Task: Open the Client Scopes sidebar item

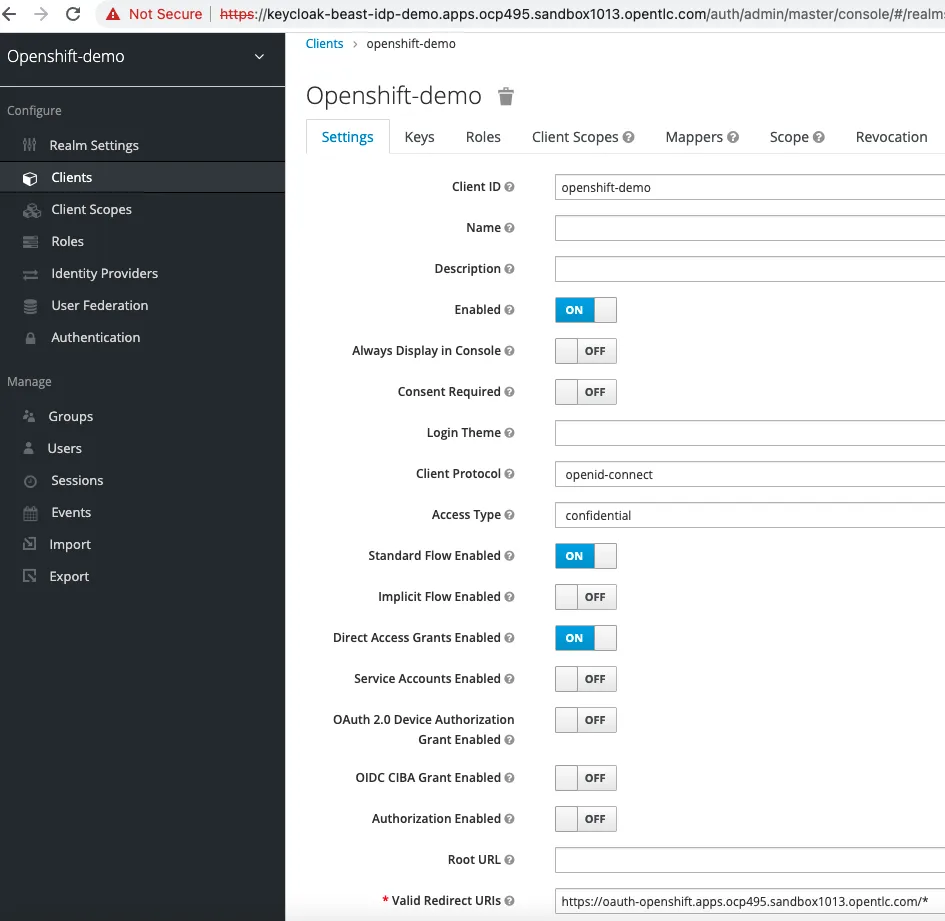Action: (92, 209)
